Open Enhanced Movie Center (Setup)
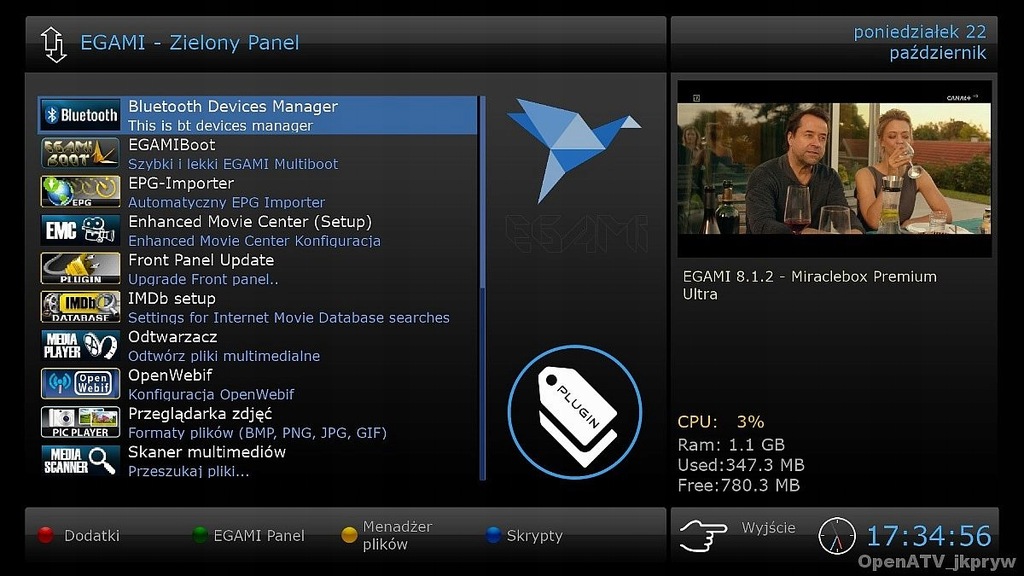 point(258,231)
